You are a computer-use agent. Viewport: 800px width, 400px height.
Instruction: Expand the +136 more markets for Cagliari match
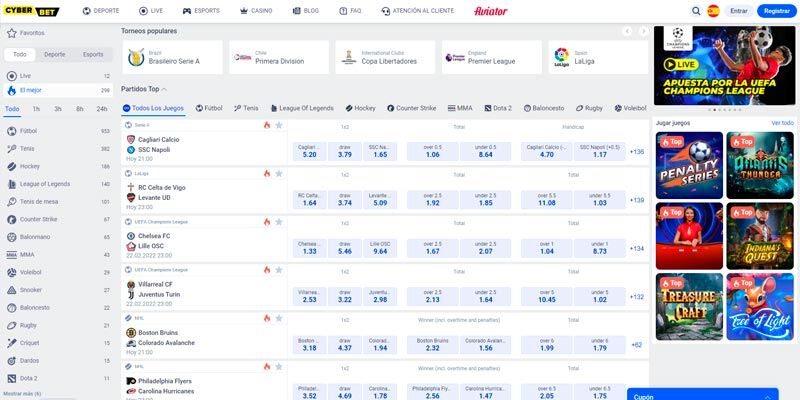click(x=636, y=152)
